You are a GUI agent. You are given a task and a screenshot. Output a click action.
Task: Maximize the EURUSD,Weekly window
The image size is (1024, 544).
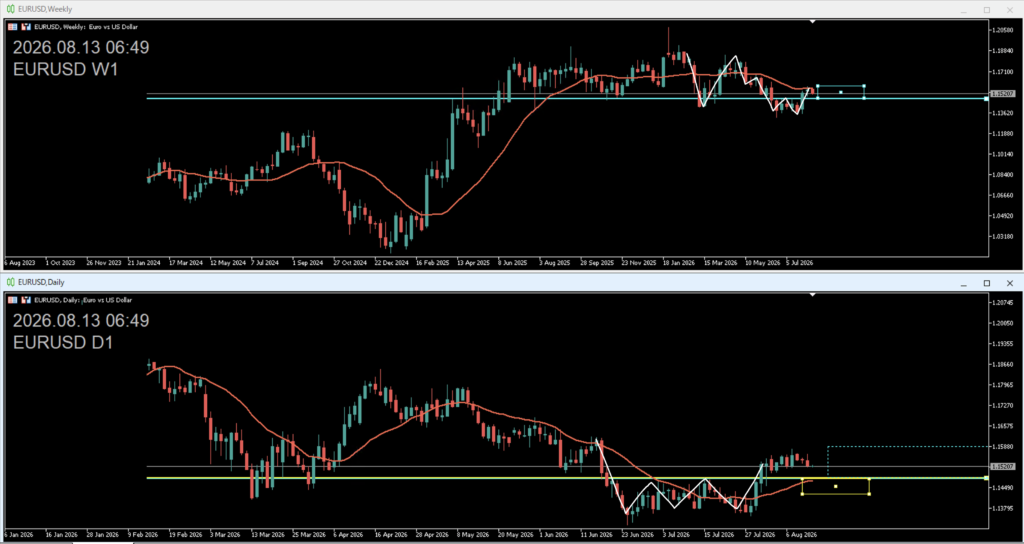[987, 10]
